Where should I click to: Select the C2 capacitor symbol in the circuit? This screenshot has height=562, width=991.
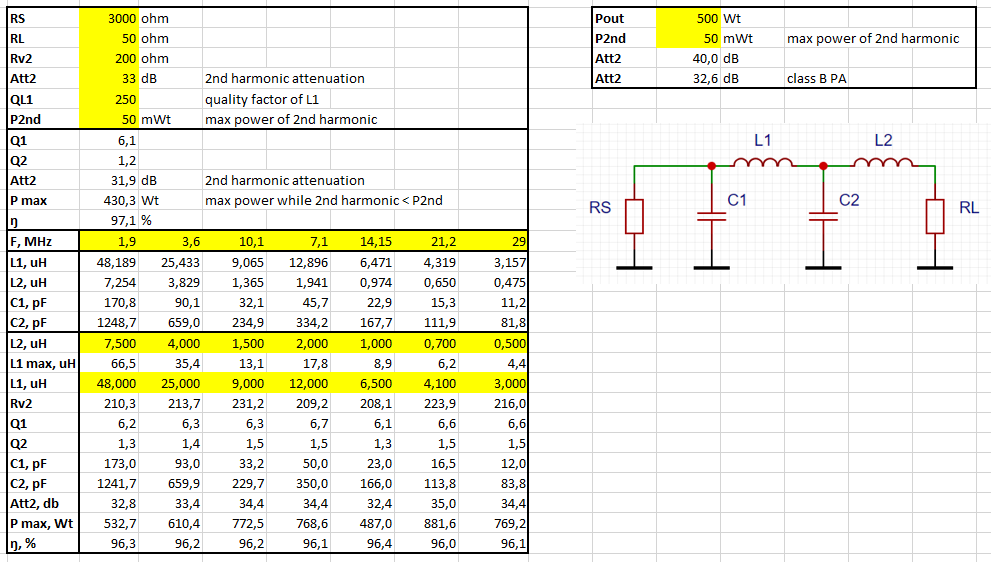[822, 216]
